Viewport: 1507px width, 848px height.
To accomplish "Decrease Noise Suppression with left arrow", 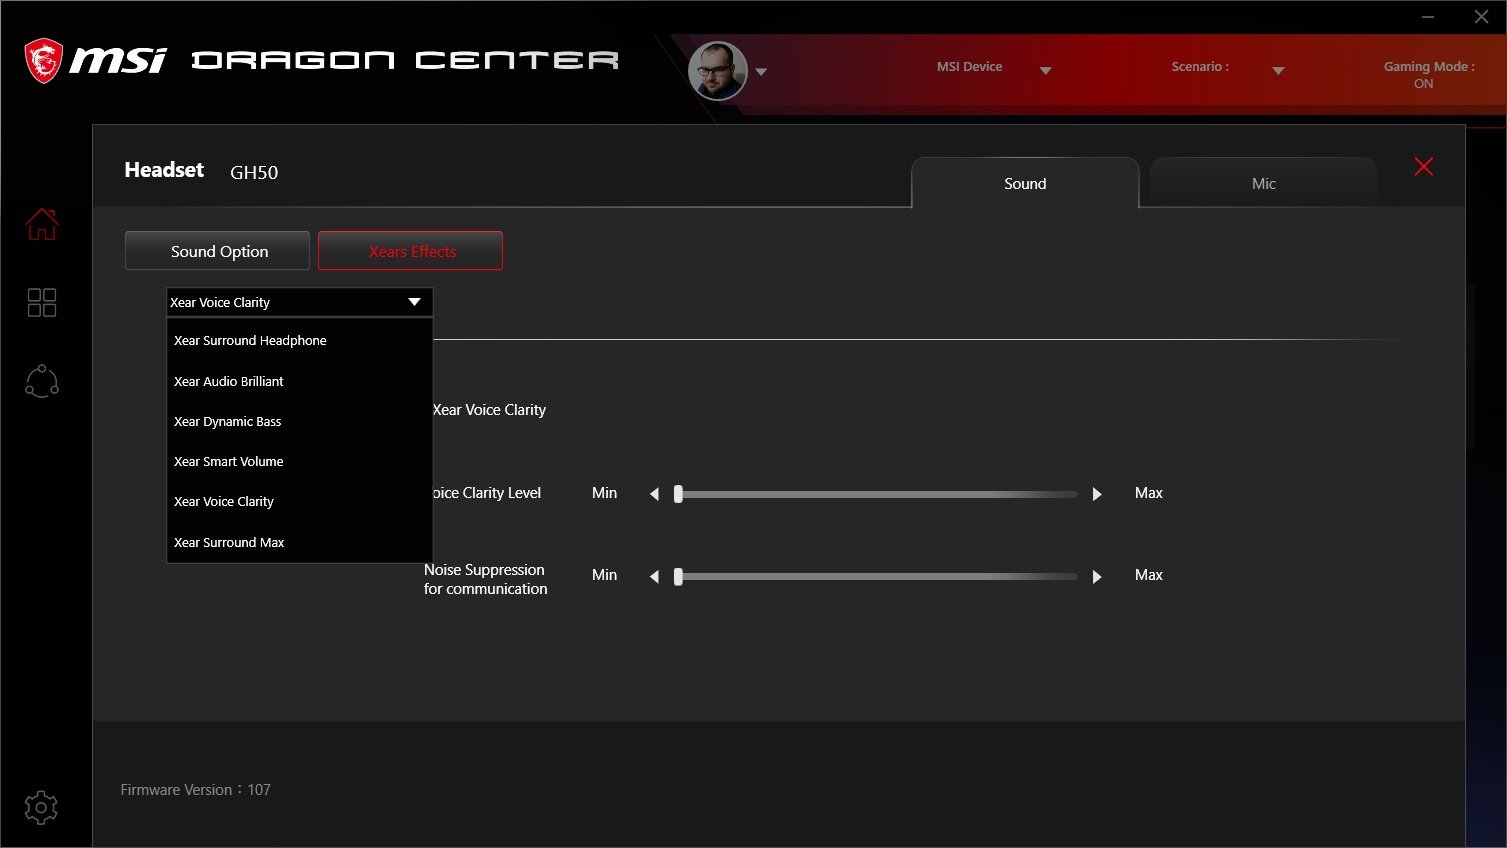I will 655,576.
